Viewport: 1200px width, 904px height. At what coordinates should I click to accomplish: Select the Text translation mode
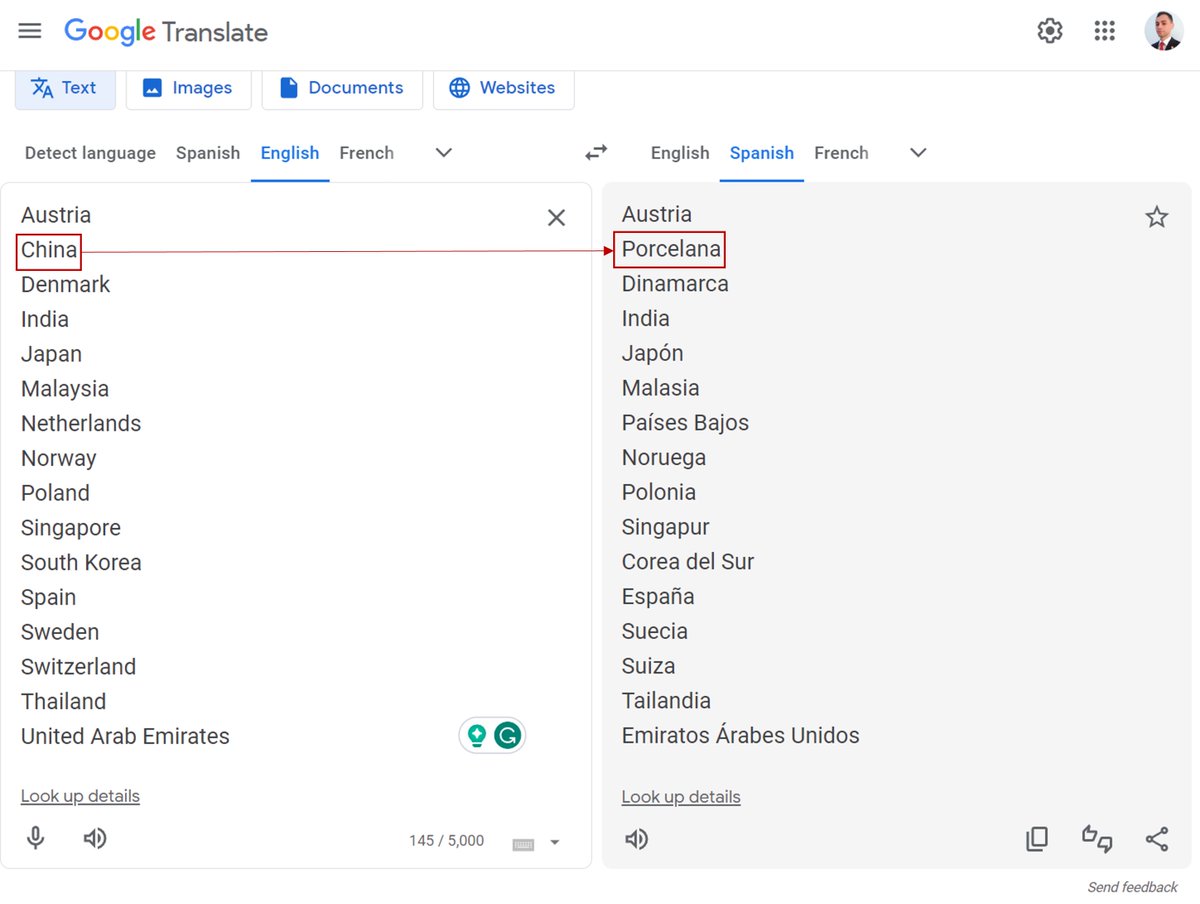point(65,88)
